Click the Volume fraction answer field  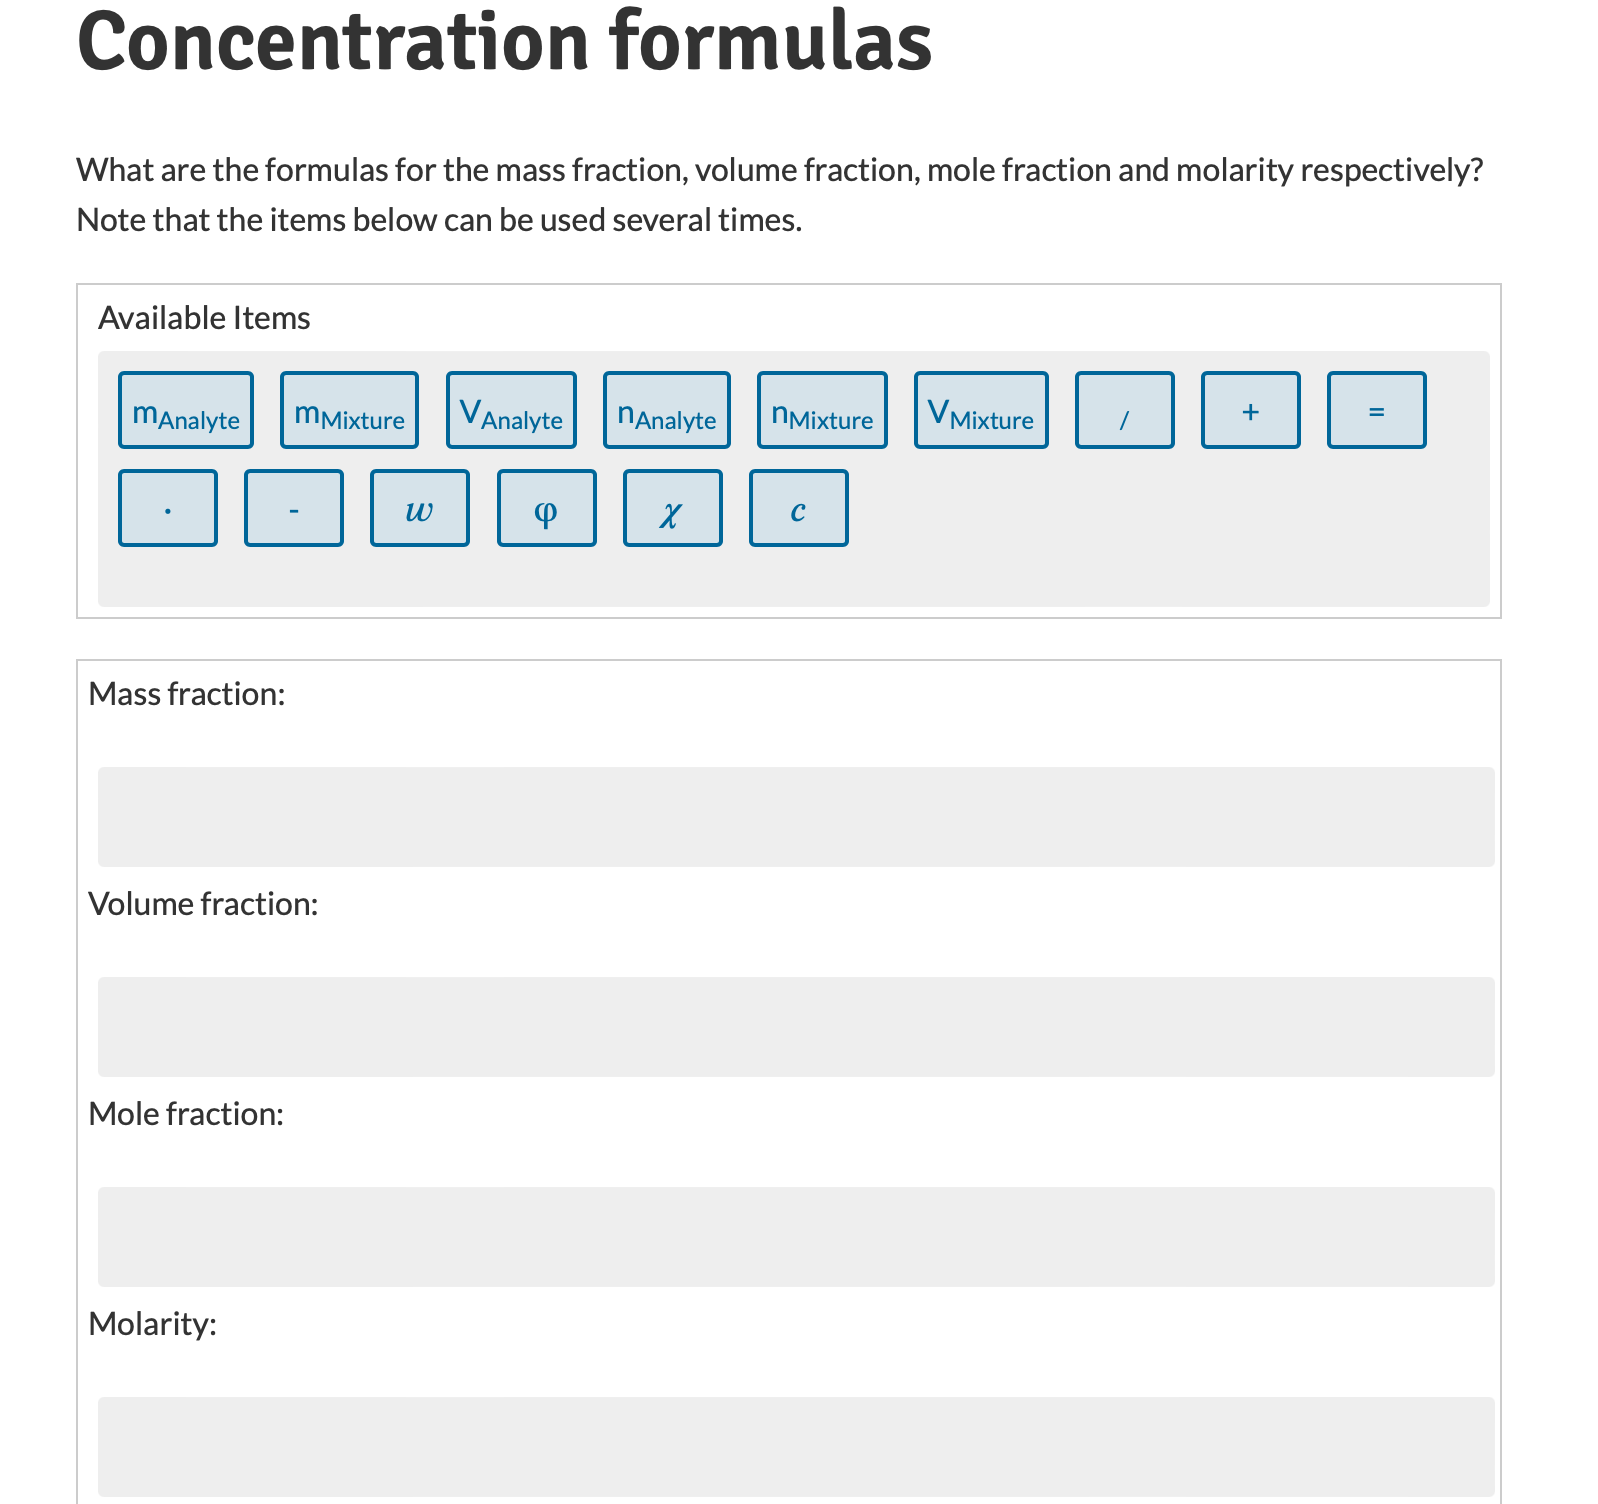coord(795,1026)
